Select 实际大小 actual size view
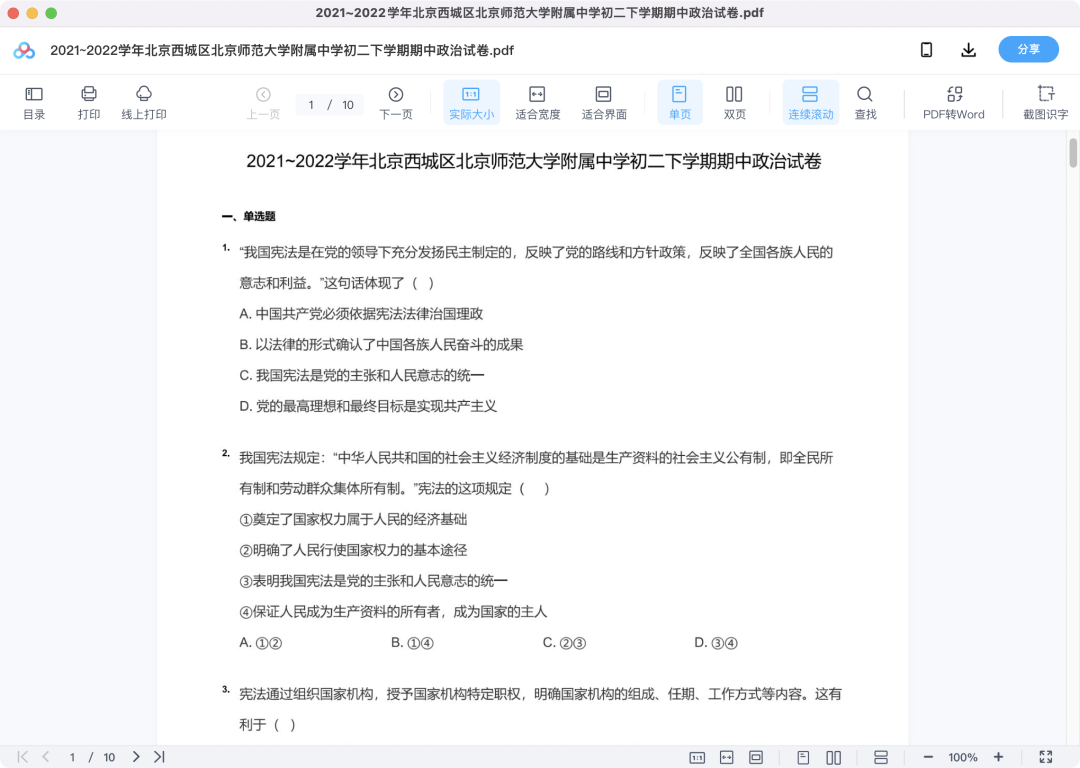This screenshot has width=1080, height=768. pyautogui.click(x=471, y=103)
